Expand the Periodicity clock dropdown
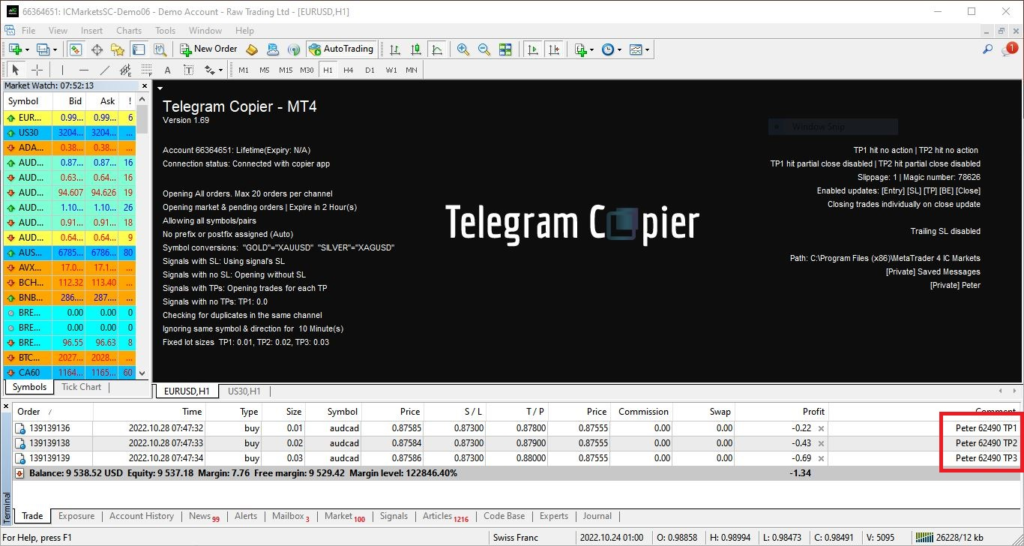The width and height of the screenshot is (1024, 546). tap(619, 49)
